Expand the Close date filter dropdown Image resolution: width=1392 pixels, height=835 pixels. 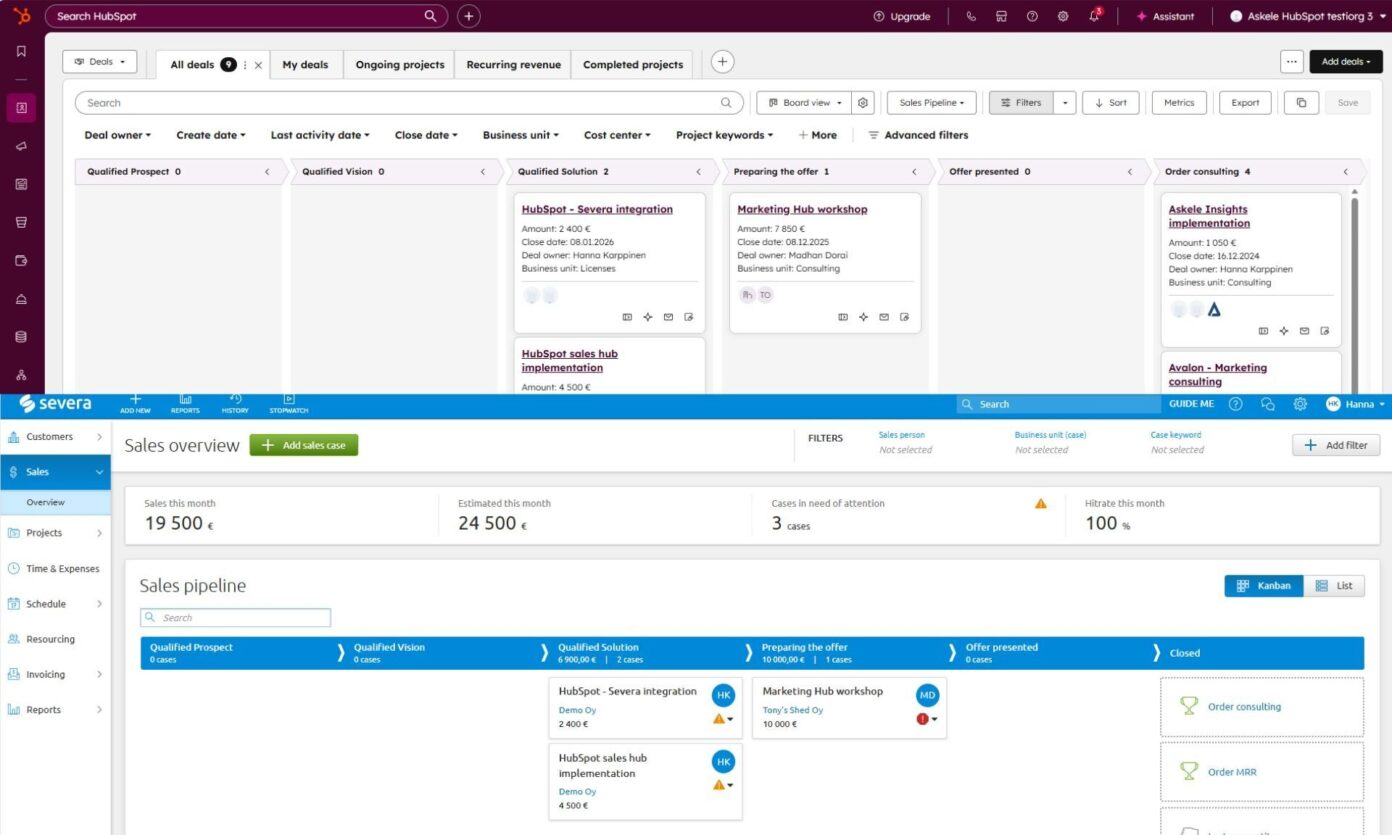(x=426, y=135)
